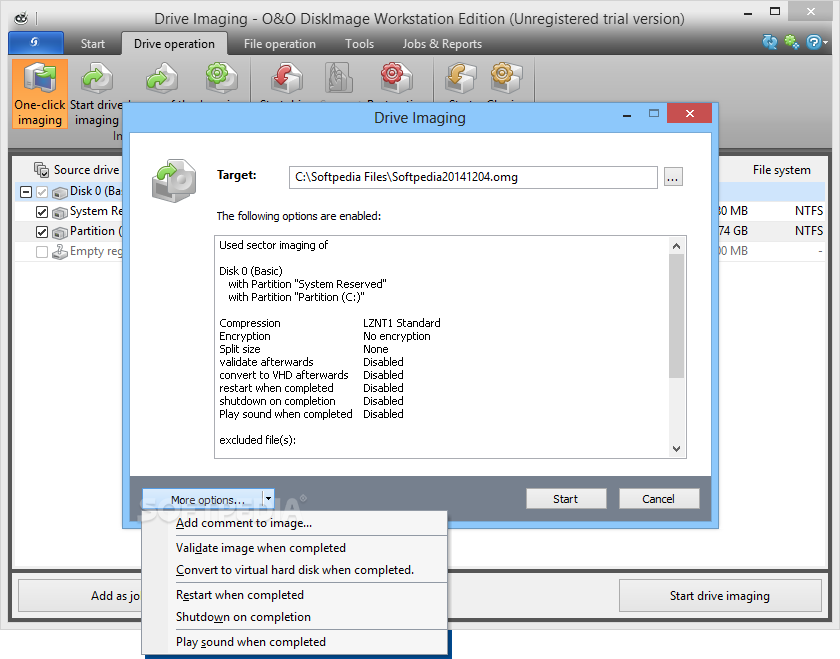
Task: Open the green gear imaging options icon
Action: pyautogui.click(x=221, y=78)
